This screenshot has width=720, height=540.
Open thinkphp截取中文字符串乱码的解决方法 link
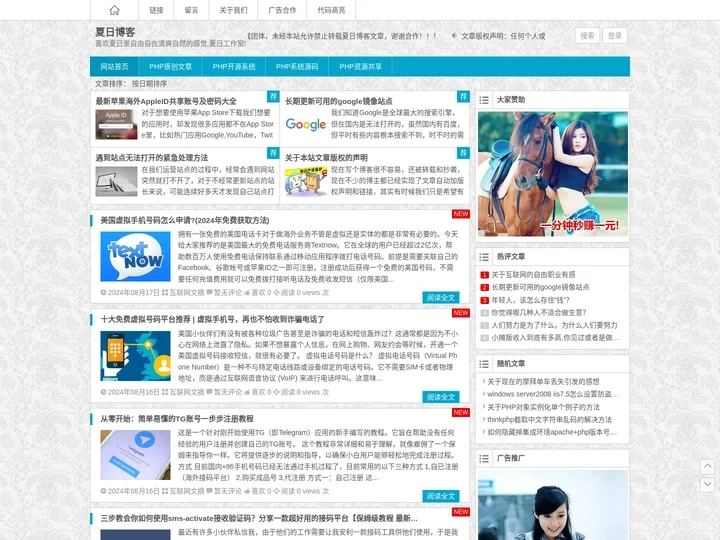(x=550, y=419)
